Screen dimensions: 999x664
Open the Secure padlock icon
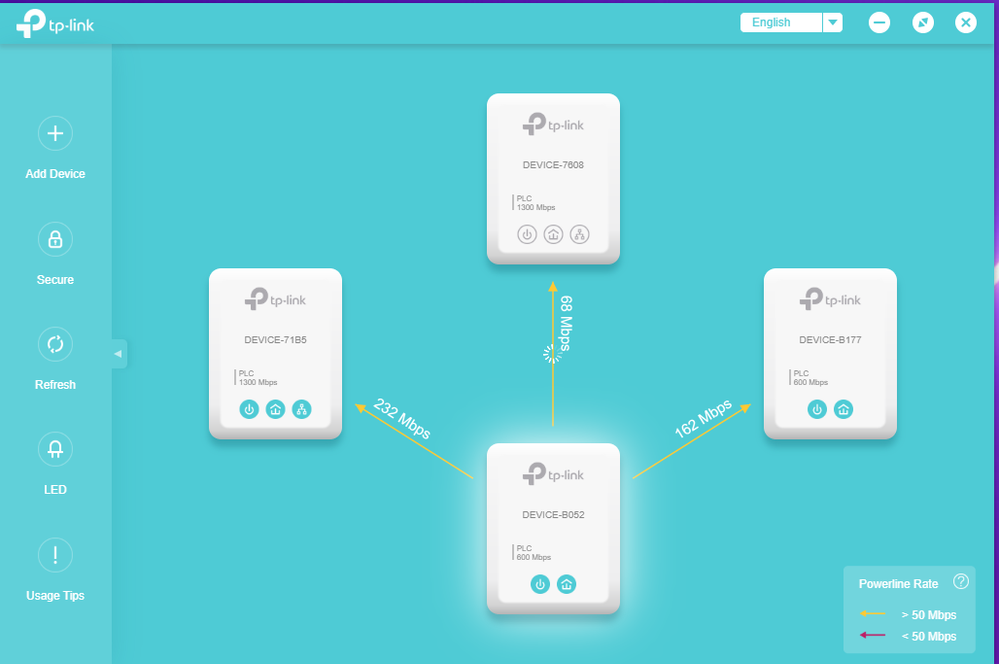pyautogui.click(x=55, y=239)
